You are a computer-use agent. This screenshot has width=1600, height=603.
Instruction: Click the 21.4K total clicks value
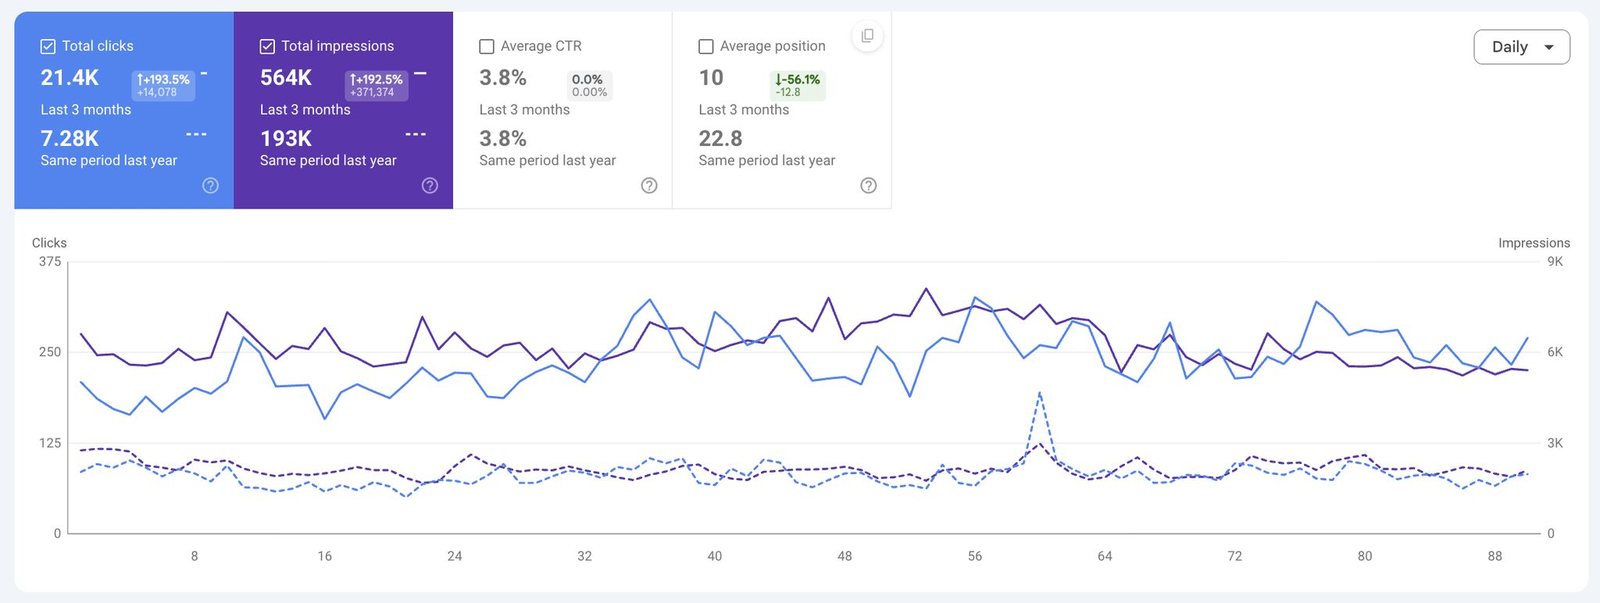click(x=70, y=78)
